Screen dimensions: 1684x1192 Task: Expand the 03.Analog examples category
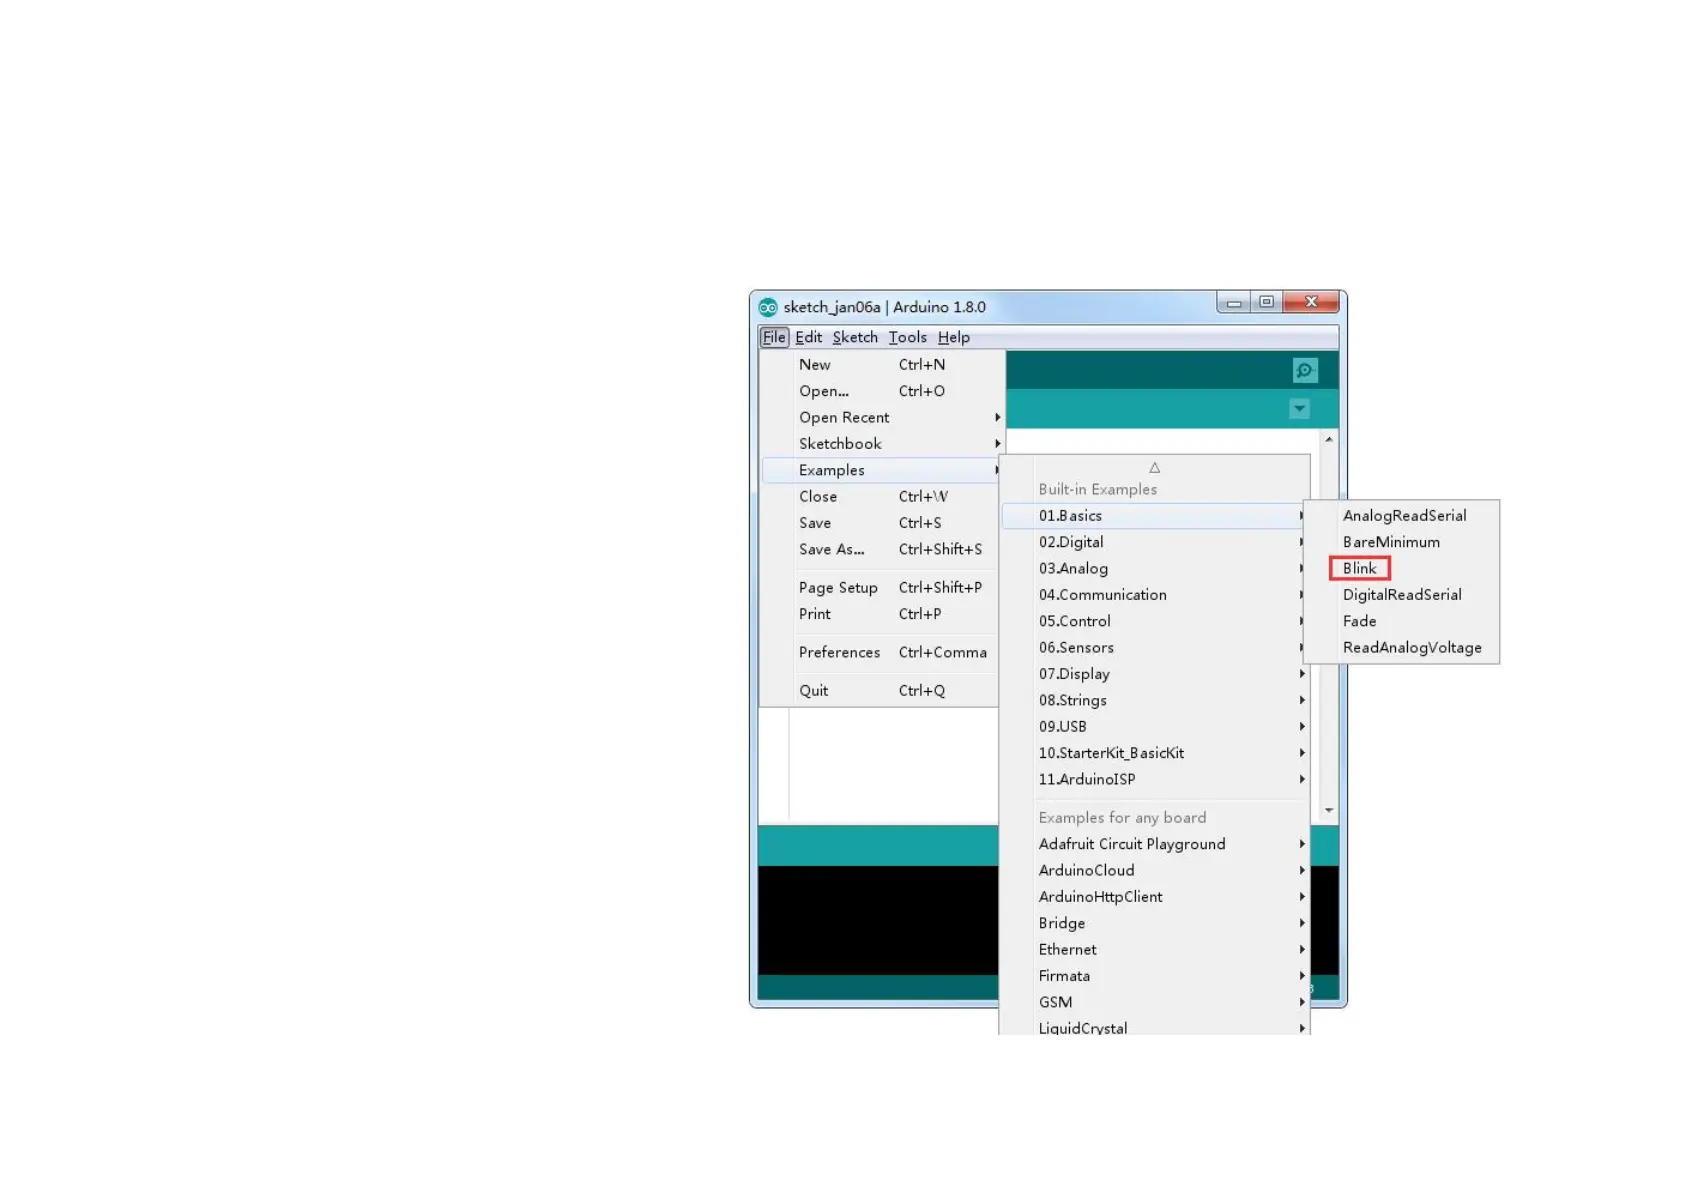pos(1155,568)
